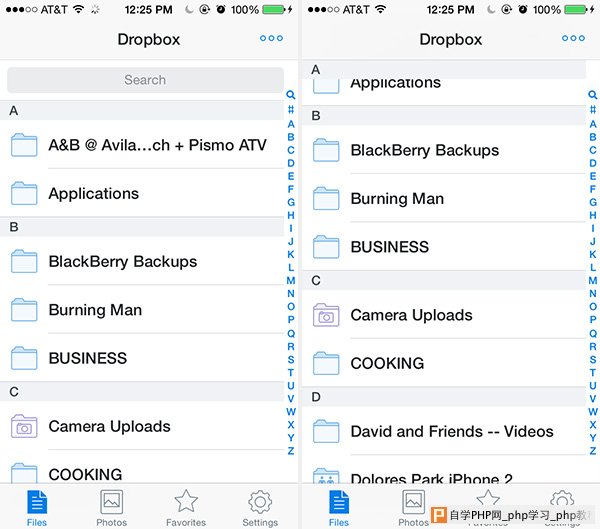Select 'BUSINESS' text in right screen

[x=390, y=247]
